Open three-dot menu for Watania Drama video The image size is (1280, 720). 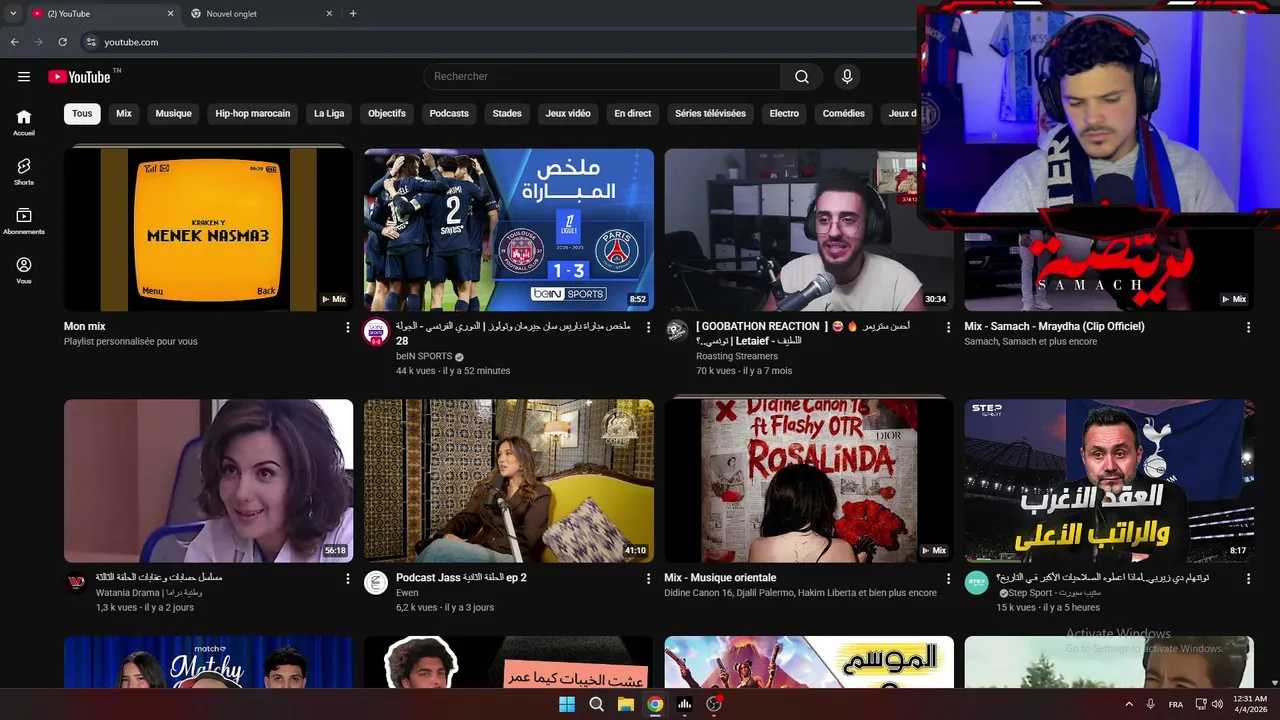click(x=348, y=578)
